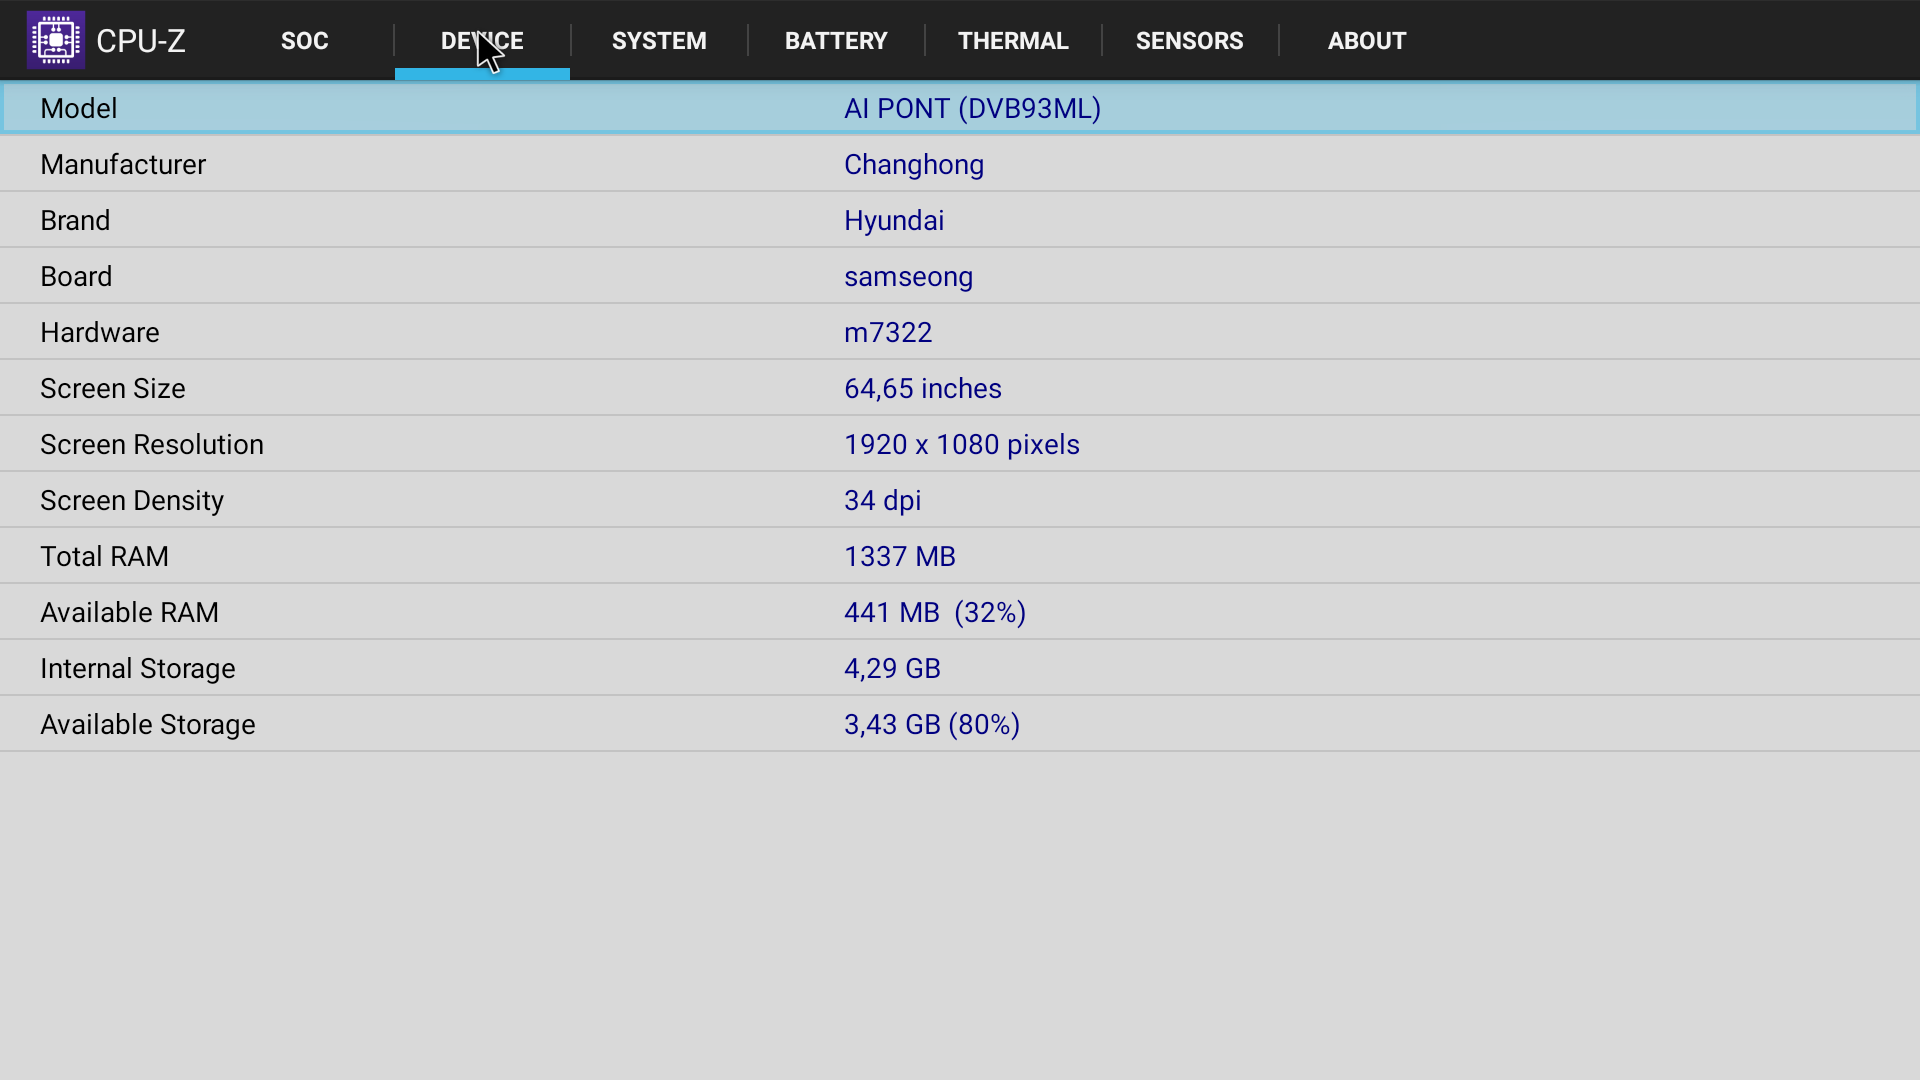The height and width of the screenshot is (1080, 1920).
Task: Select the Brand Hyundai row
Action: pos(960,220)
